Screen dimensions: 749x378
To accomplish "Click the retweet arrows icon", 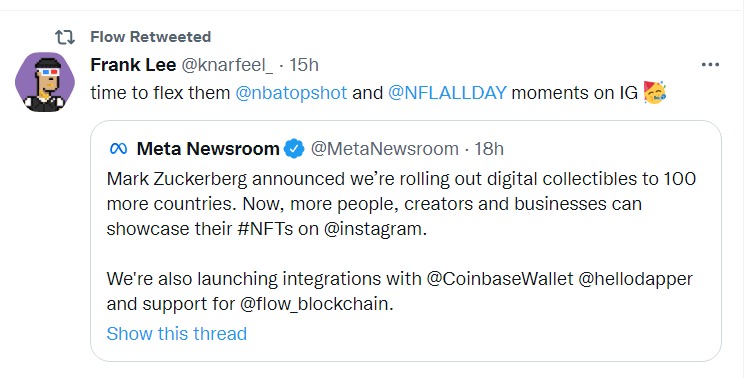I will click(64, 37).
